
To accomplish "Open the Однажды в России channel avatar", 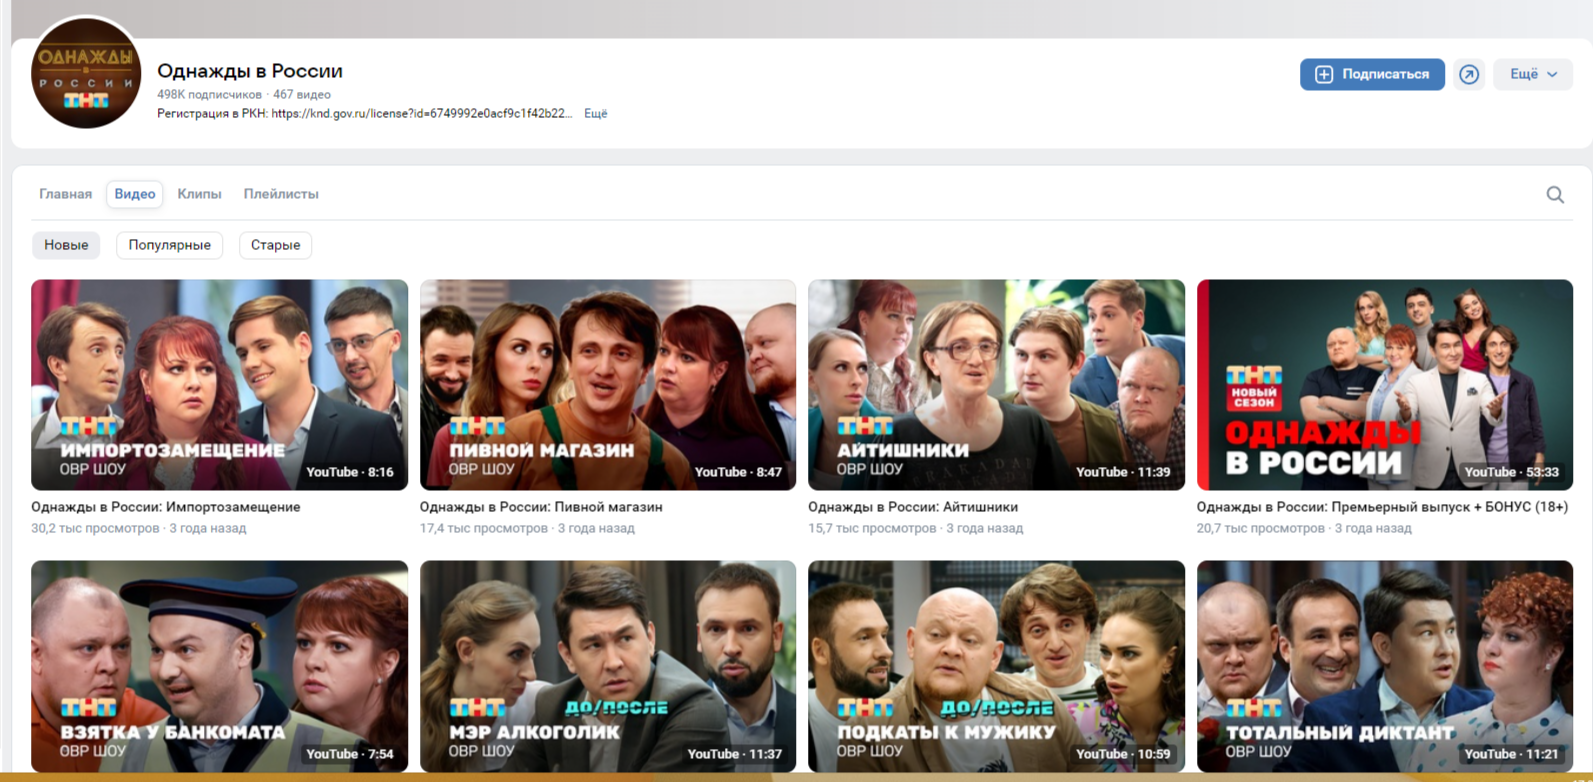I will (86, 73).
